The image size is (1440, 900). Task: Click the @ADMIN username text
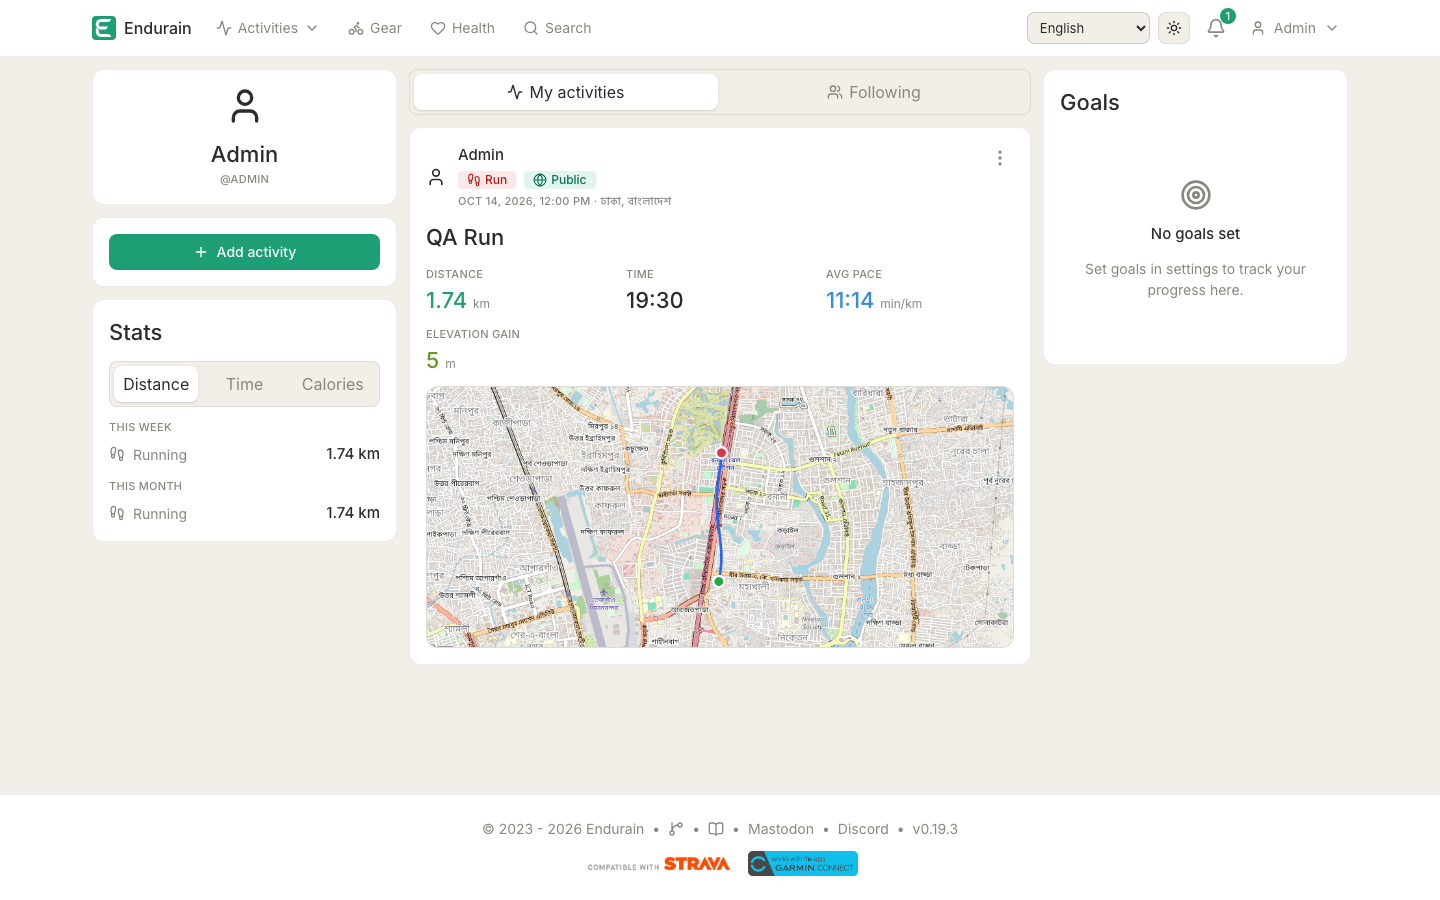[x=244, y=179]
